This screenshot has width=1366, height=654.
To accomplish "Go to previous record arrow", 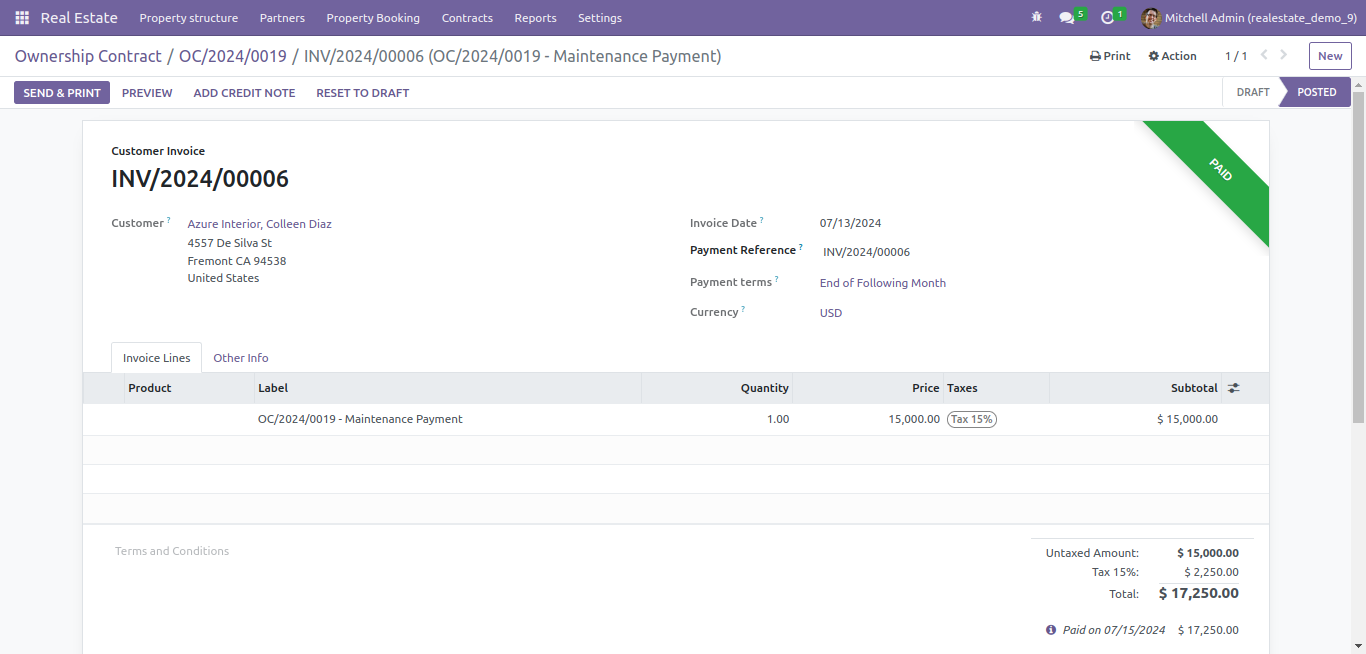I will (x=1264, y=56).
